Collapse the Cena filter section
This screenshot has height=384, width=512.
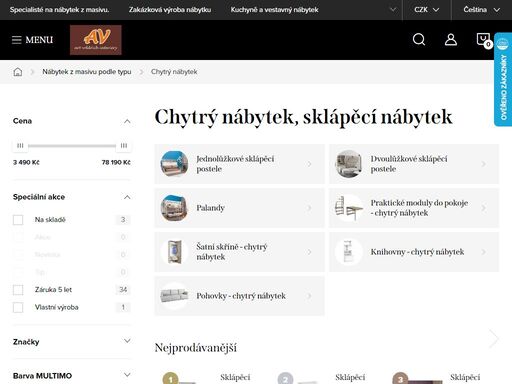[x=127, y=121]
